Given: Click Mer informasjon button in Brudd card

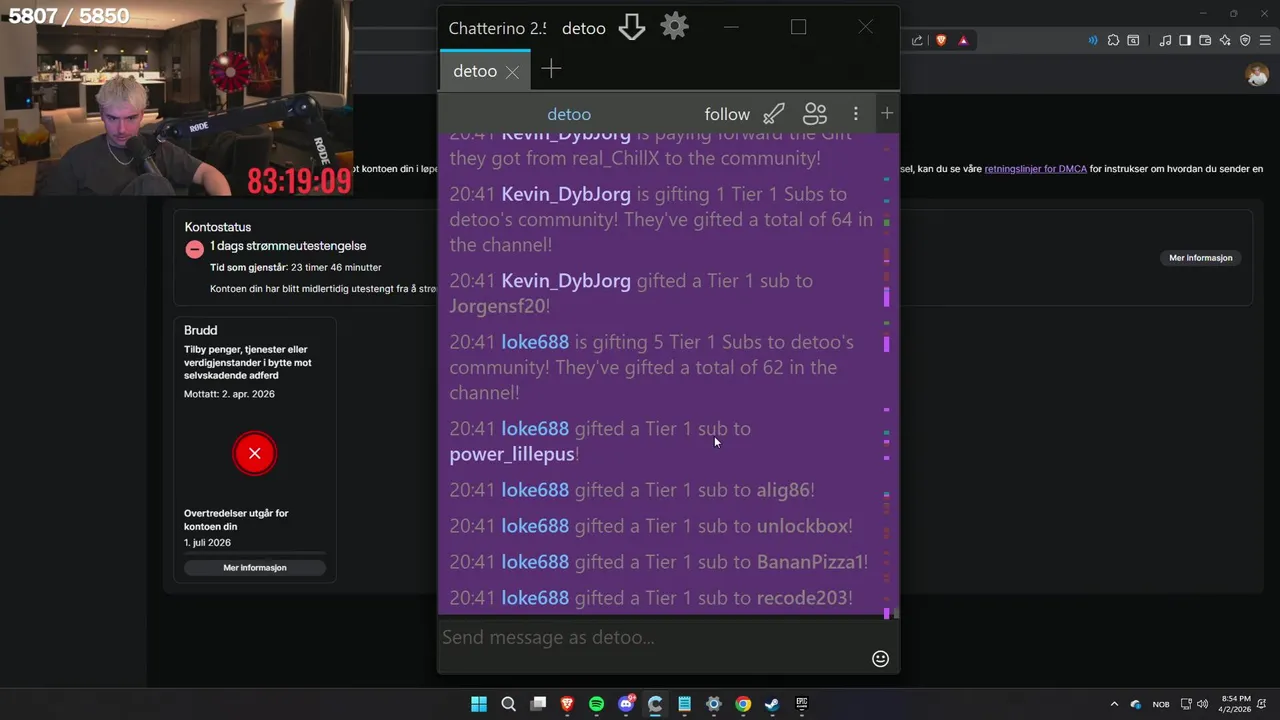Looking at the screenshot, I should pyautogui.click(x=255, y=567).
